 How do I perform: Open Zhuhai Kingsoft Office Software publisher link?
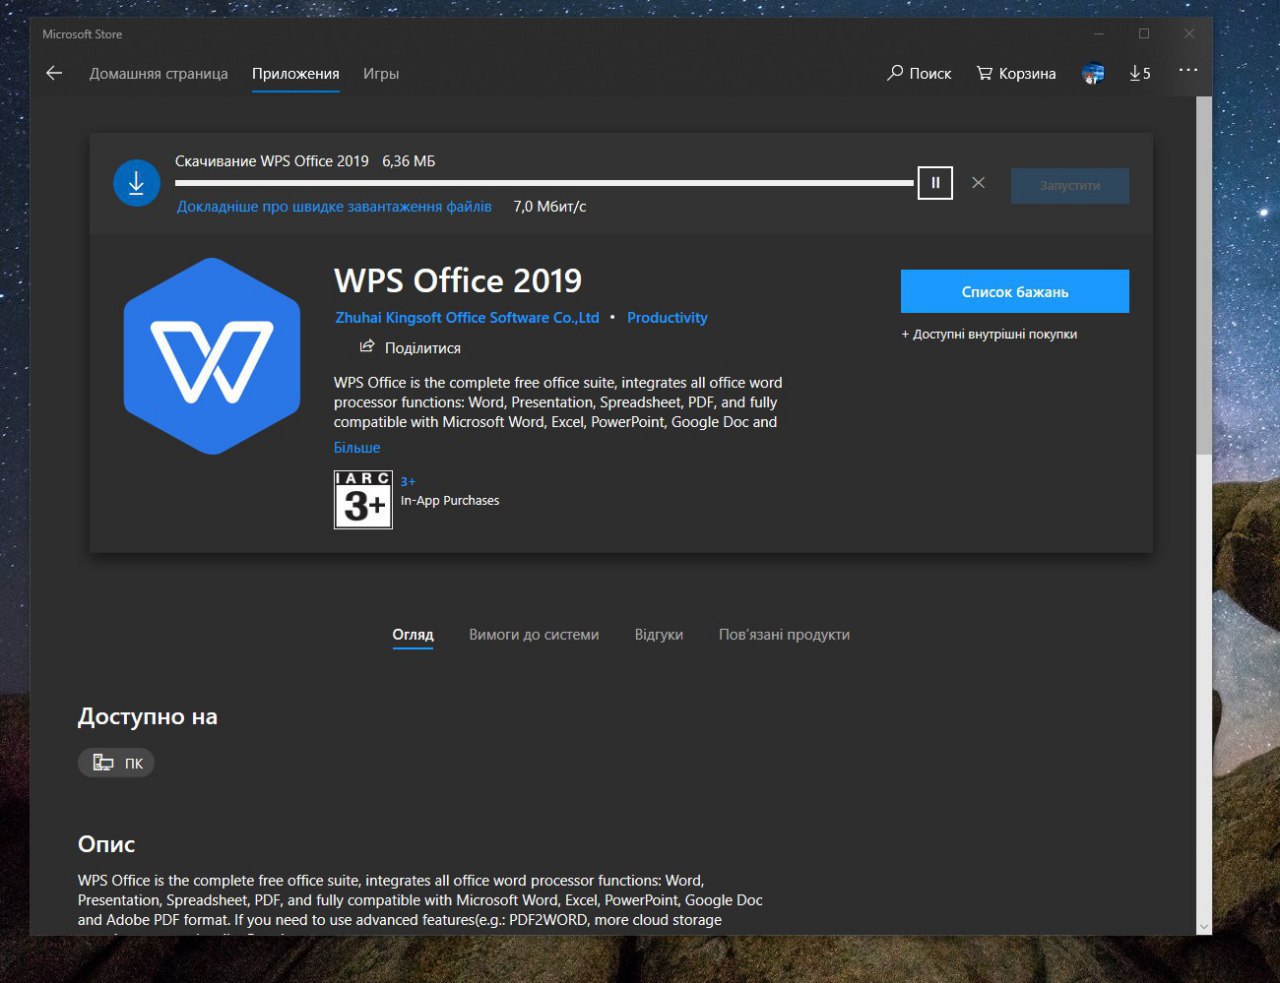point(467,317)
